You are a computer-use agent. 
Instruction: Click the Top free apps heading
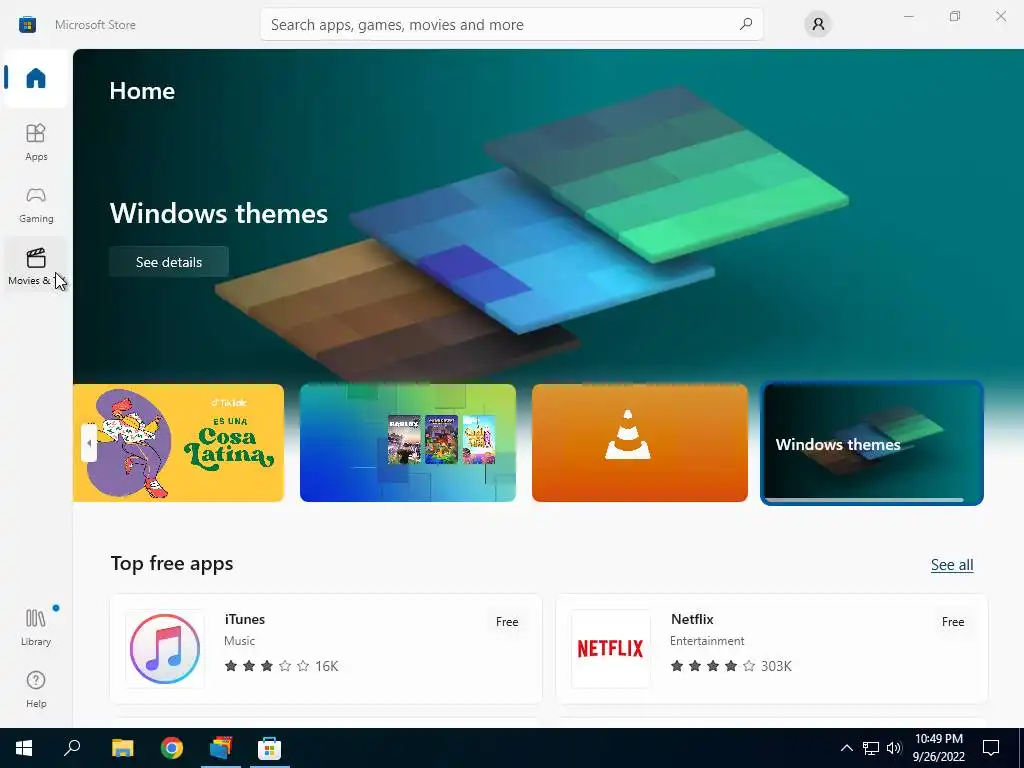(x=172, y=564)
